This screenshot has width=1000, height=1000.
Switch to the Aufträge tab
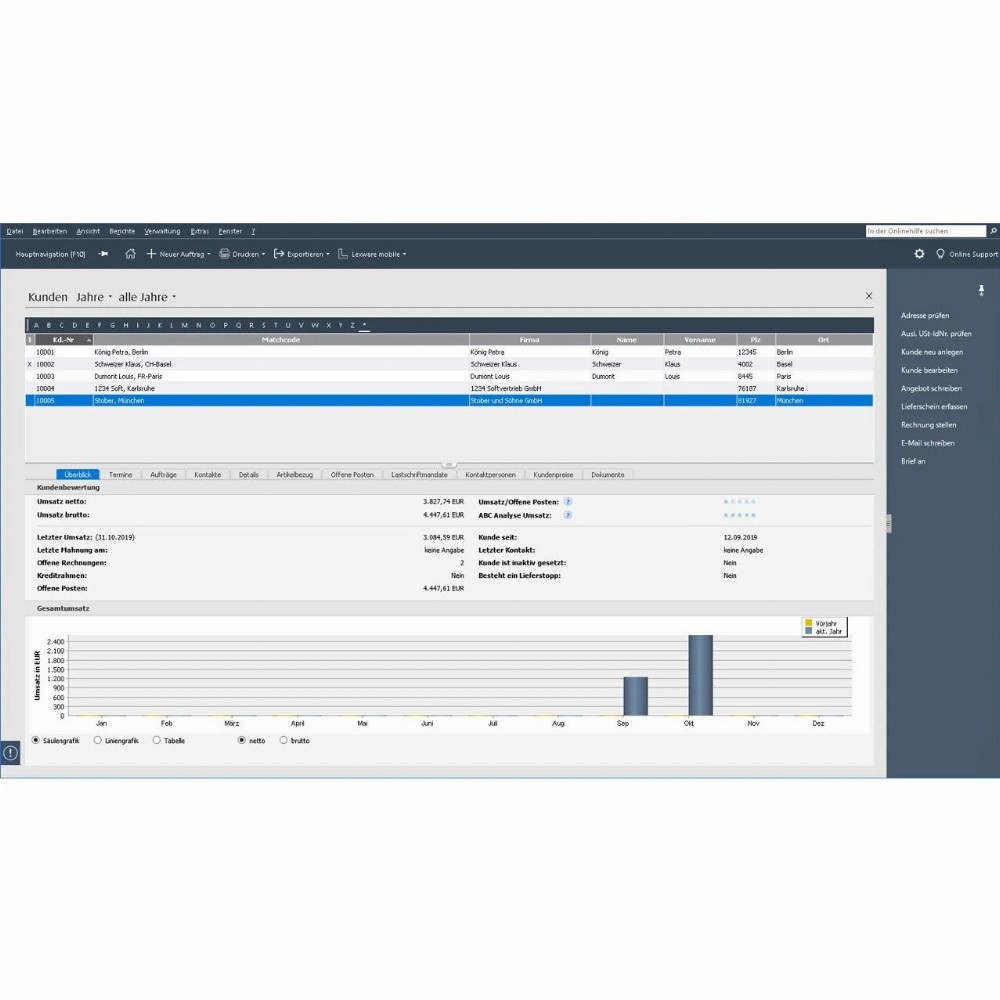coord(163,474)
